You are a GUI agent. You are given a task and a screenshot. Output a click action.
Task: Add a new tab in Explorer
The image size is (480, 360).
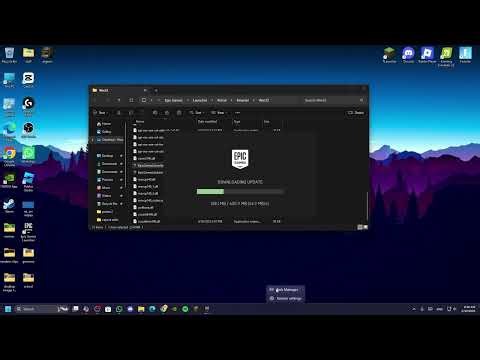[156, 90]
